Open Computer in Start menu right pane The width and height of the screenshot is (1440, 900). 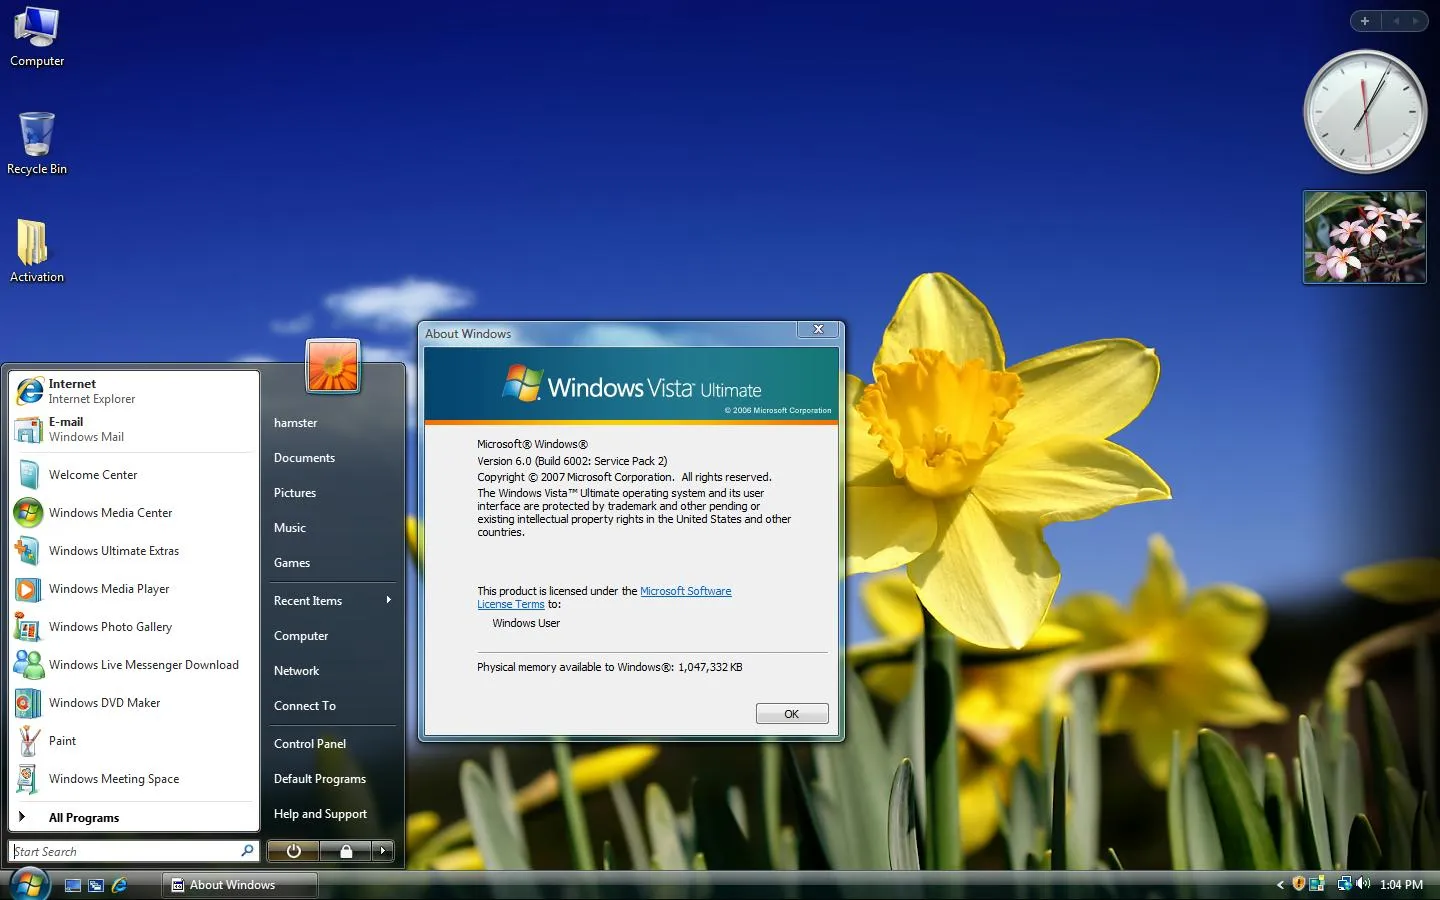point(333,636)
